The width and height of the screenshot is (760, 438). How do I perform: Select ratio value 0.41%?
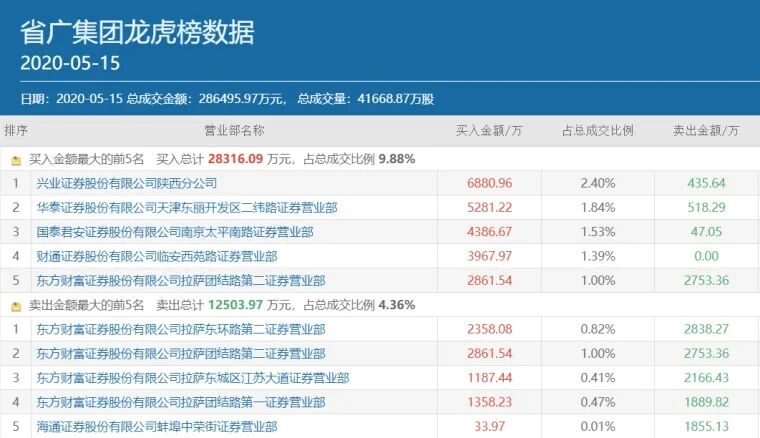coord(598,377)
